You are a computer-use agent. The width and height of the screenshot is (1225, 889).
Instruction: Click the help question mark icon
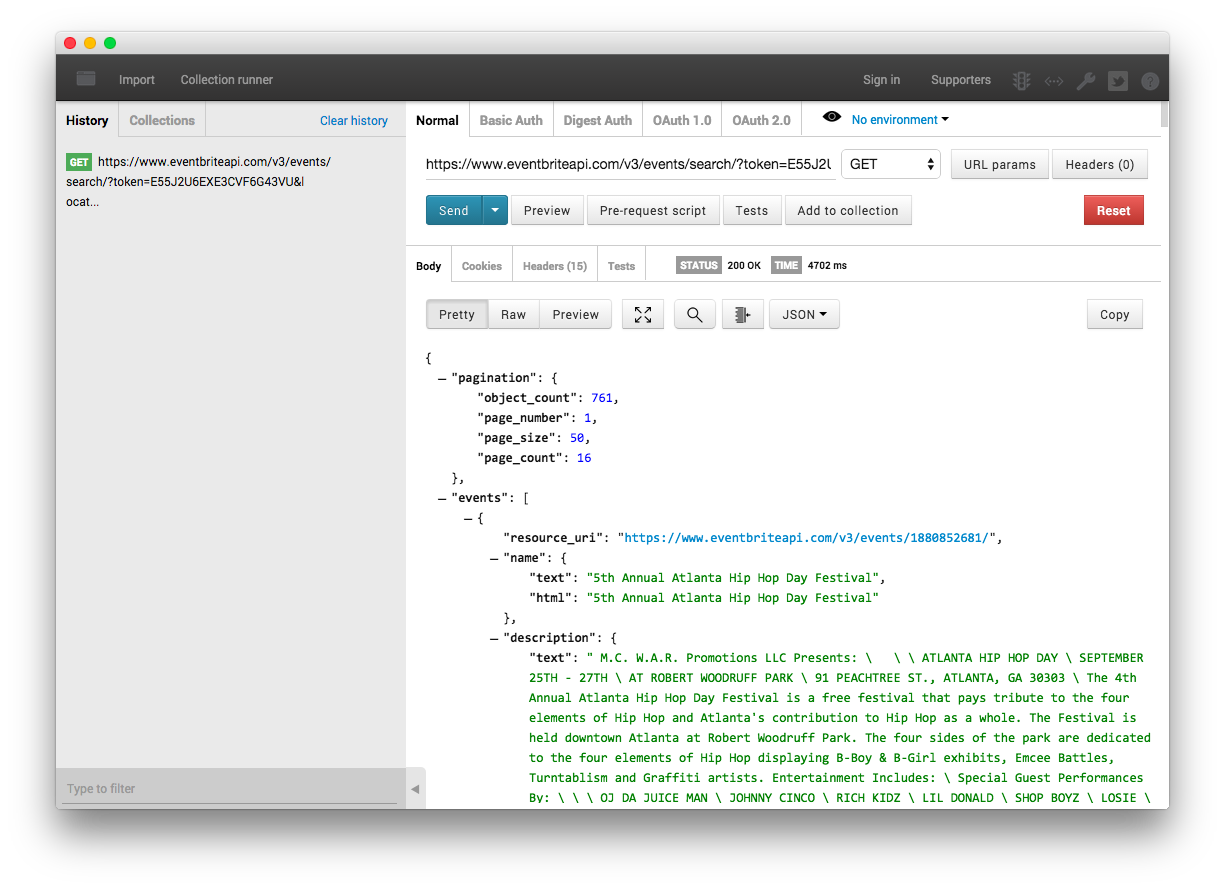pos(1150,81)
